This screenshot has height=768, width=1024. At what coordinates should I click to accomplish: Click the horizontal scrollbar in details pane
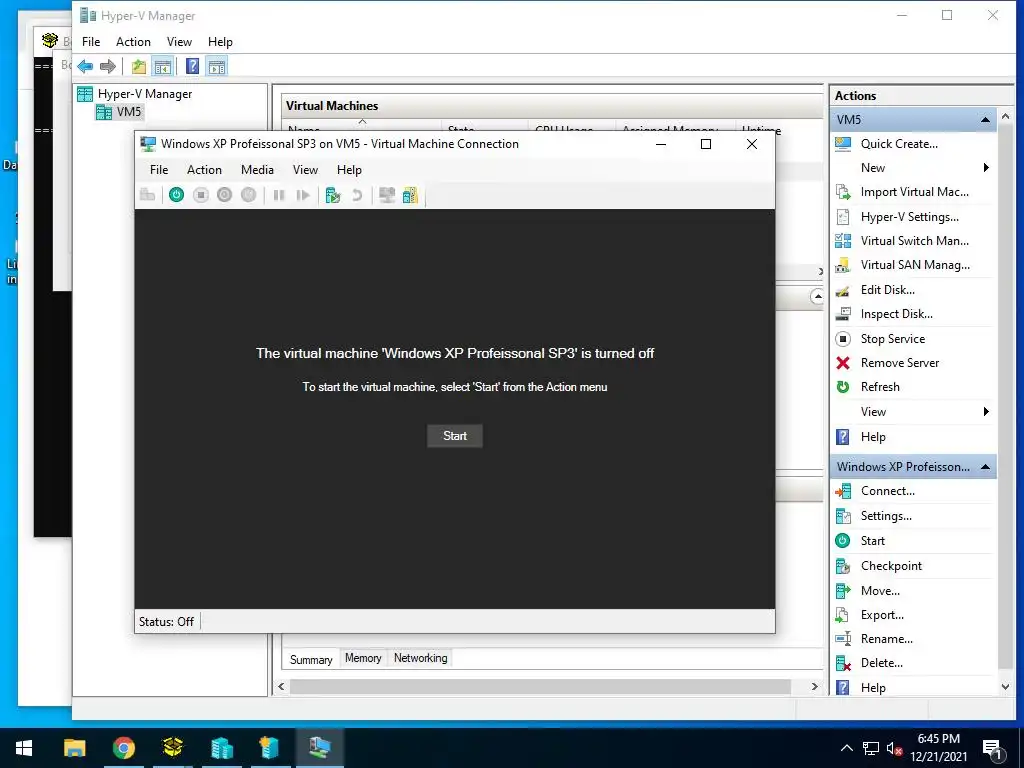[x=540, y=686]
